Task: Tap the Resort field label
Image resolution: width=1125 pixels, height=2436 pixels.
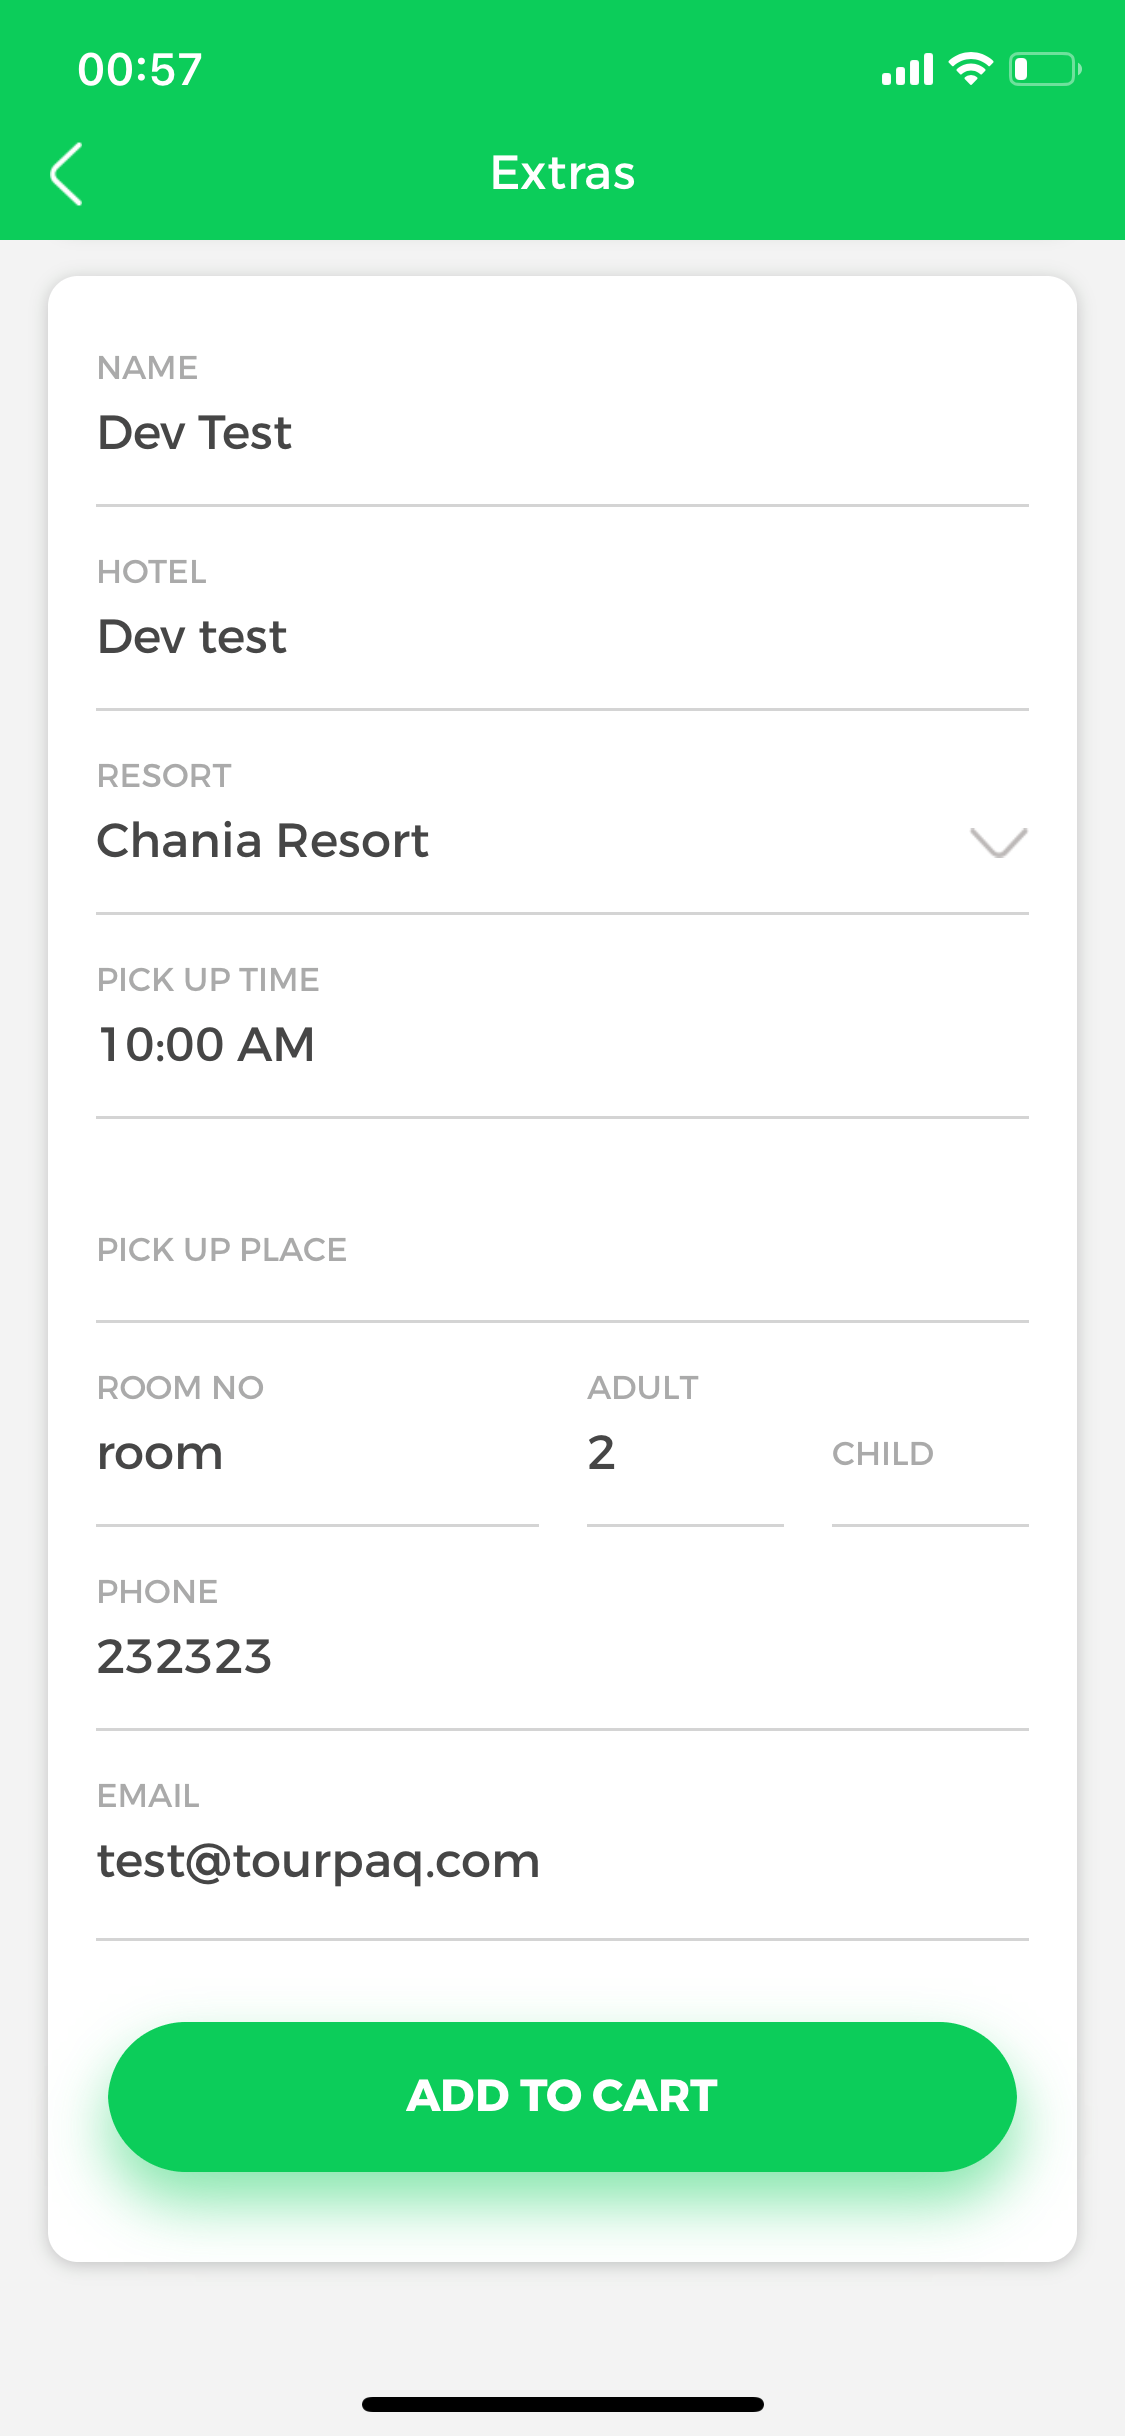Action: (x=164, y=776)
